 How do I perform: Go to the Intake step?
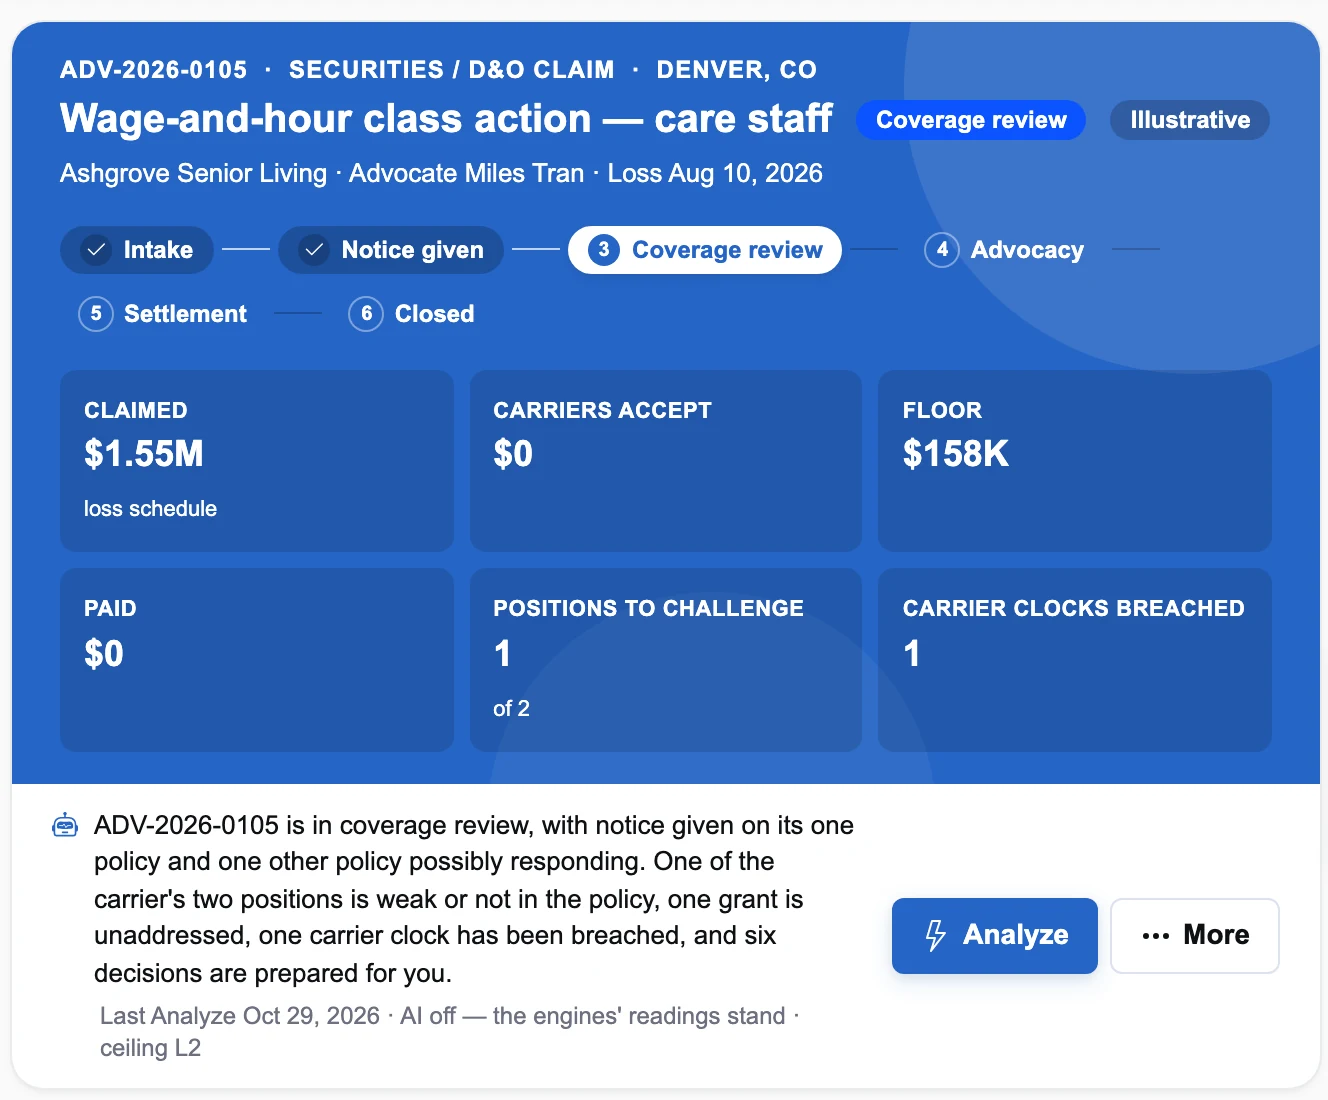point(137,250)
